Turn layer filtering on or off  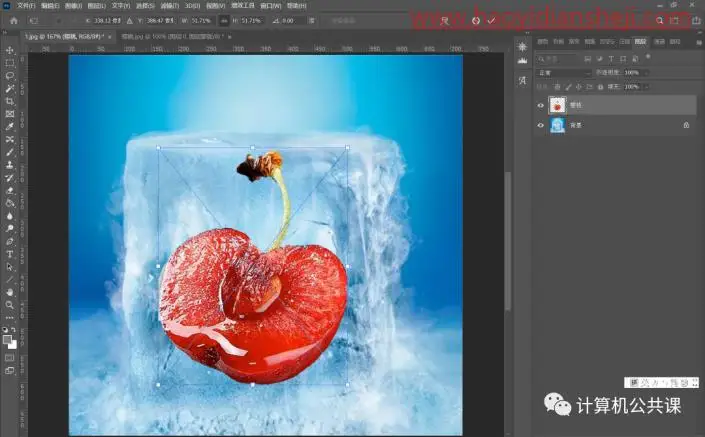[x=648, y=57]
